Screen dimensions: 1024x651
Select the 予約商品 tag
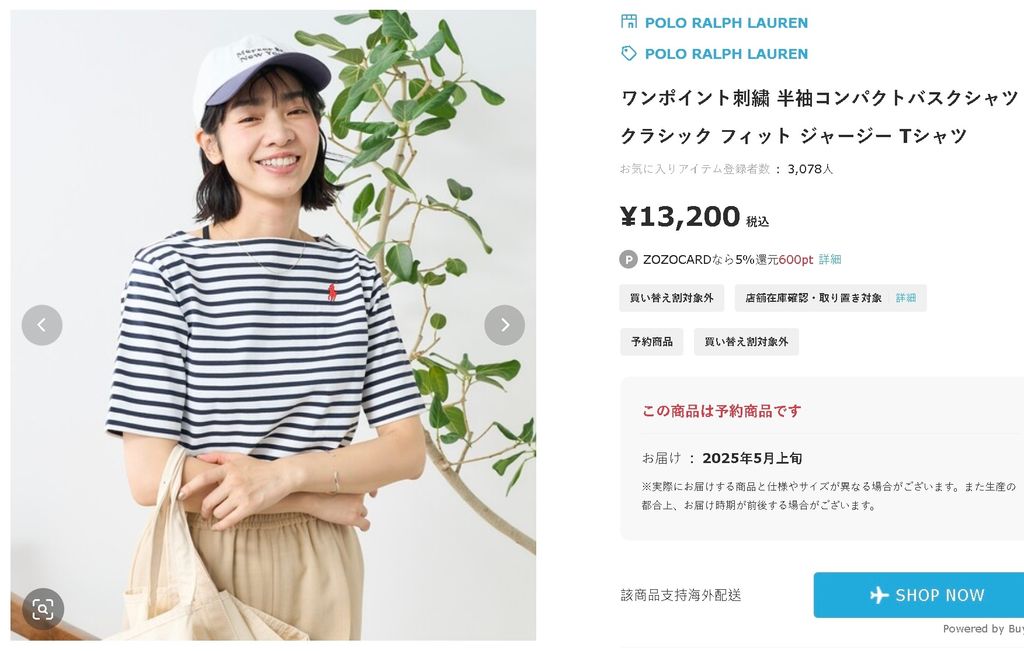[x=652, y=341]
